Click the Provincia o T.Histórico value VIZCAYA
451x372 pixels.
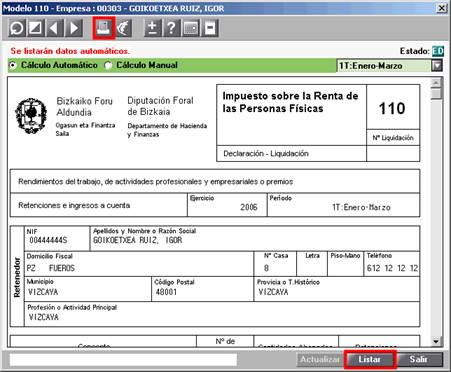(x=273, y=292)
